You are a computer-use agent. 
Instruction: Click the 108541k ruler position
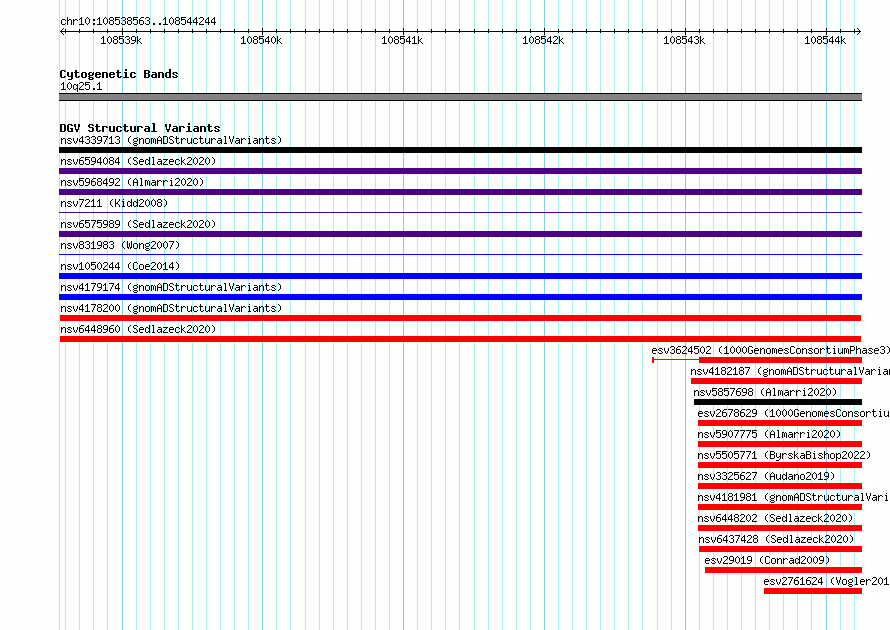[x=402, y=40]
